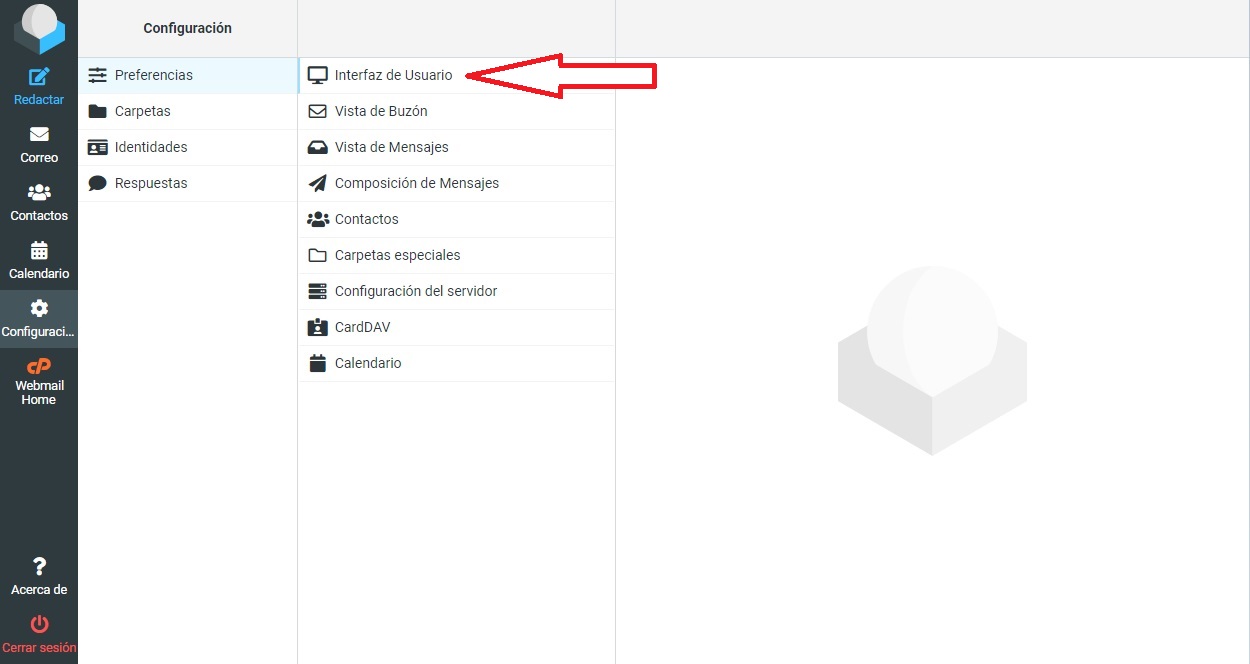Select Preferencias in the settings list
The width and height of the screenshot is (1250, 664).
(153, 75)
